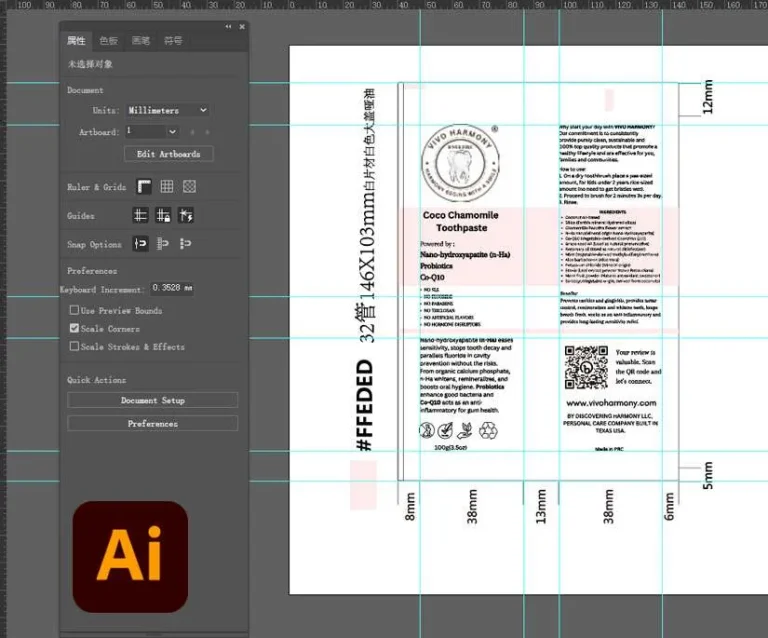Enable Scale Strokes & Effects checkbox
This screenshot has height=638, width=768.
click(74, 346)
